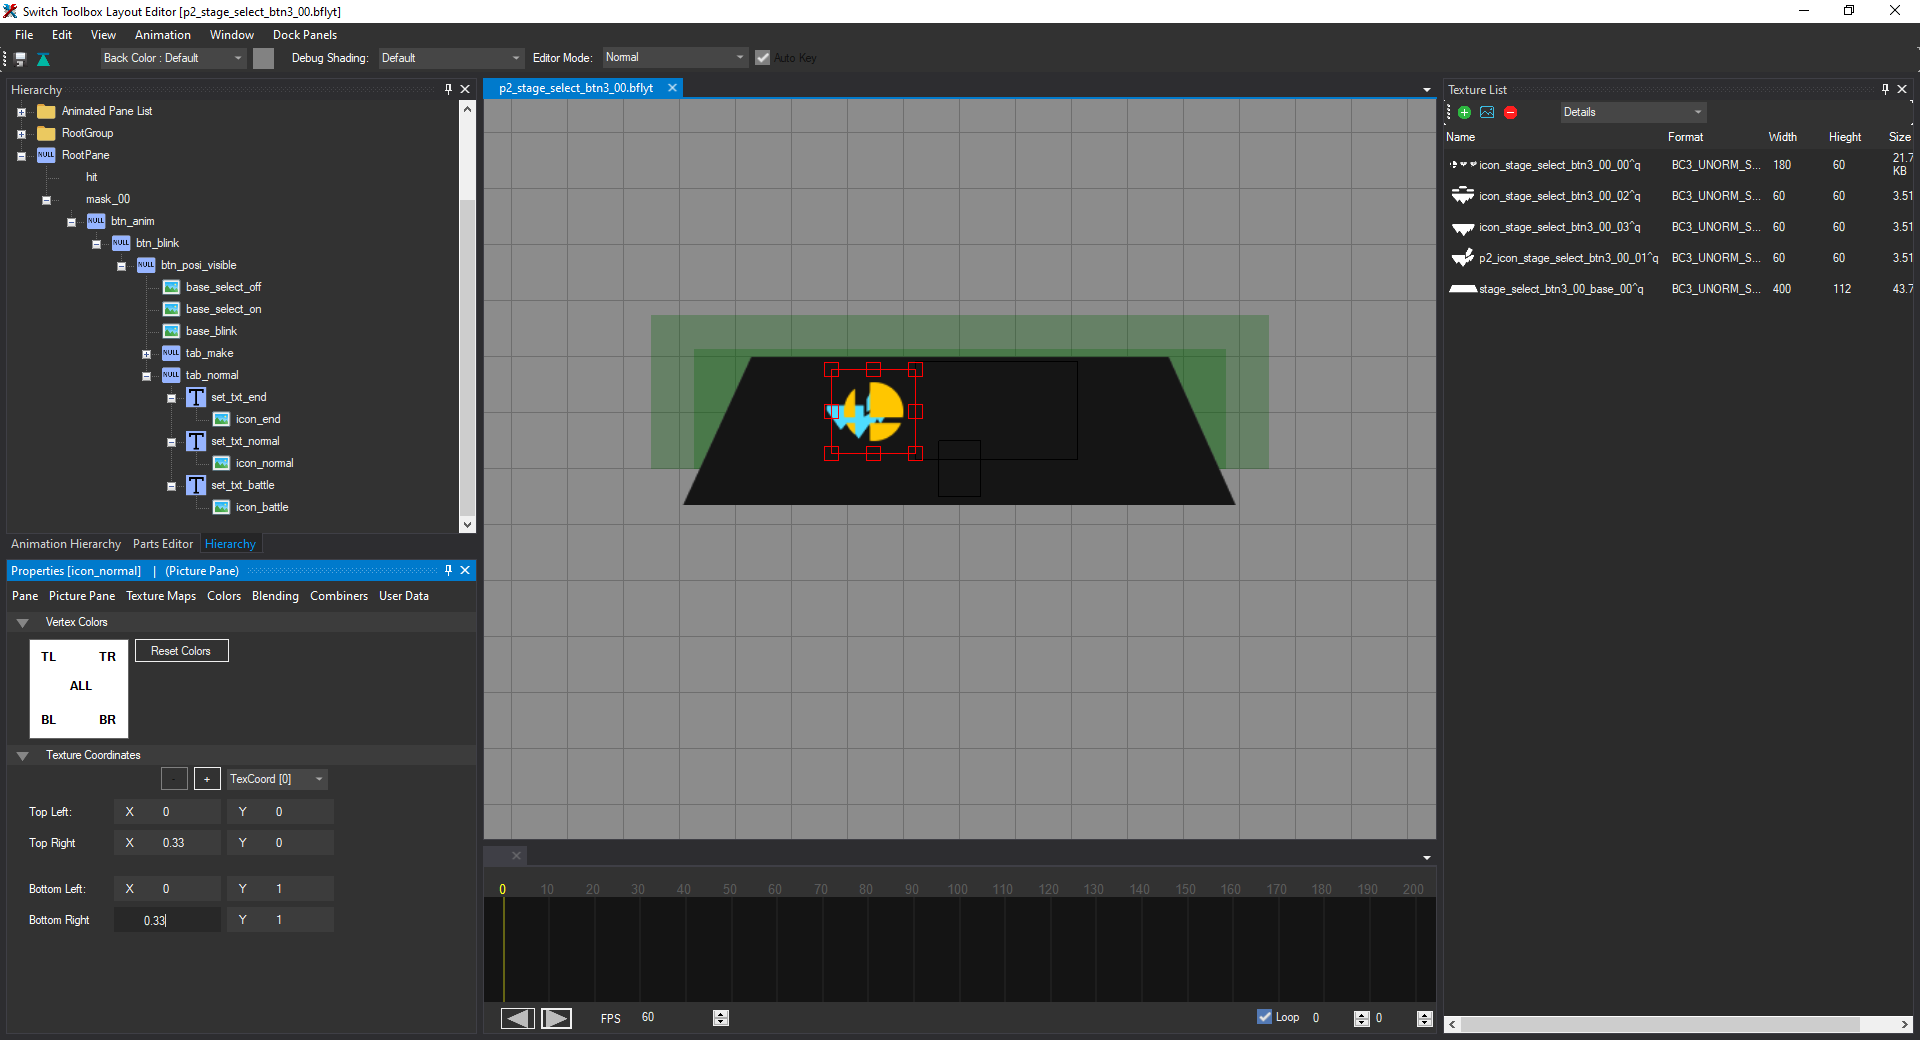Remove texture using red minus icon
This screenshot has width=1920, height=1040.
point(1510,113)
